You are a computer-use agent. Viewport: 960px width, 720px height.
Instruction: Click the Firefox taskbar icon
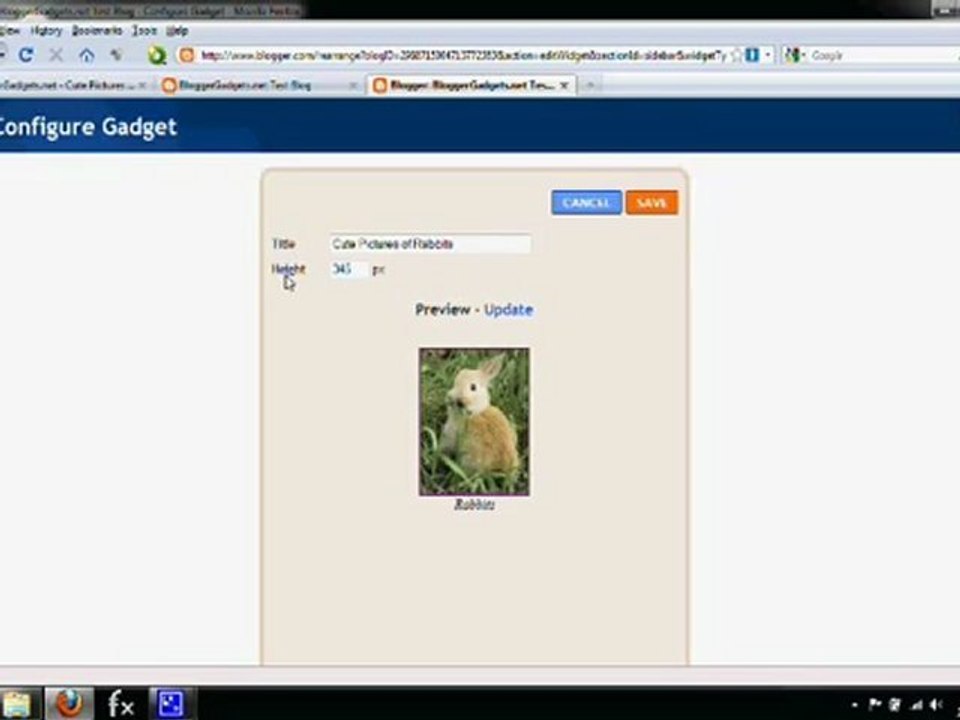click(69, 703)
